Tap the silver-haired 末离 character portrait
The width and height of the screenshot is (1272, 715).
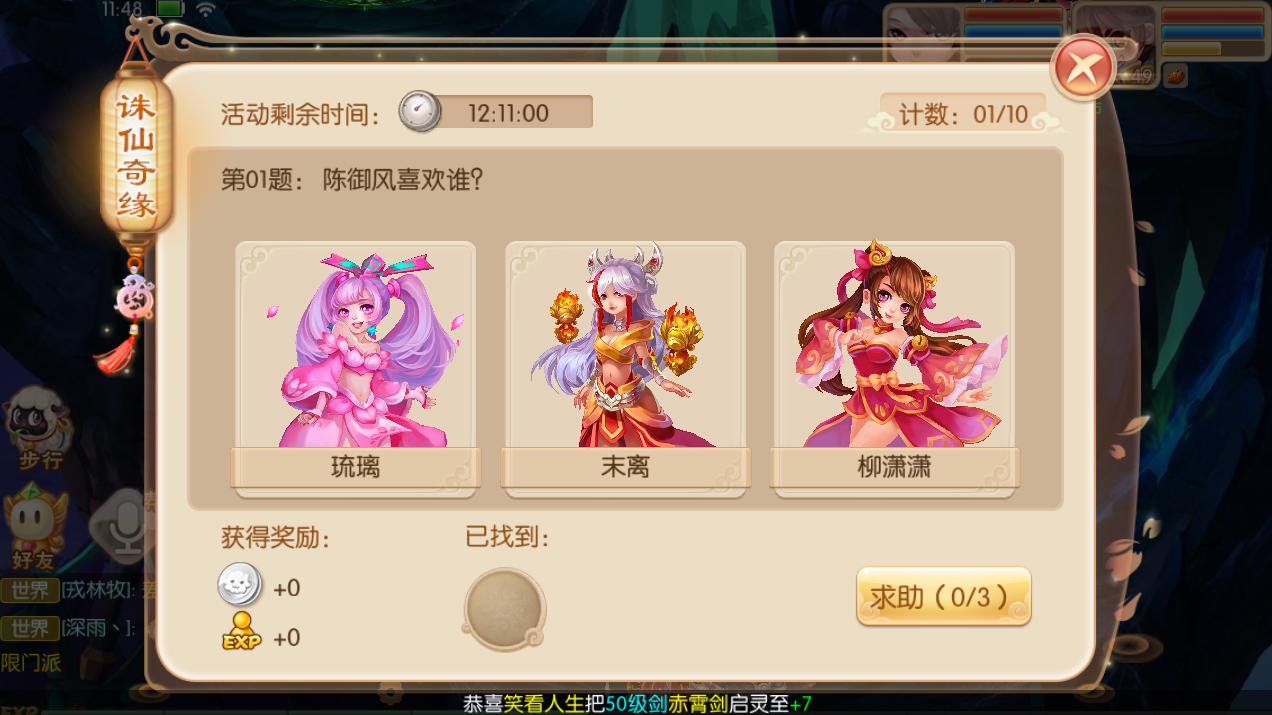tap(625, 346)
